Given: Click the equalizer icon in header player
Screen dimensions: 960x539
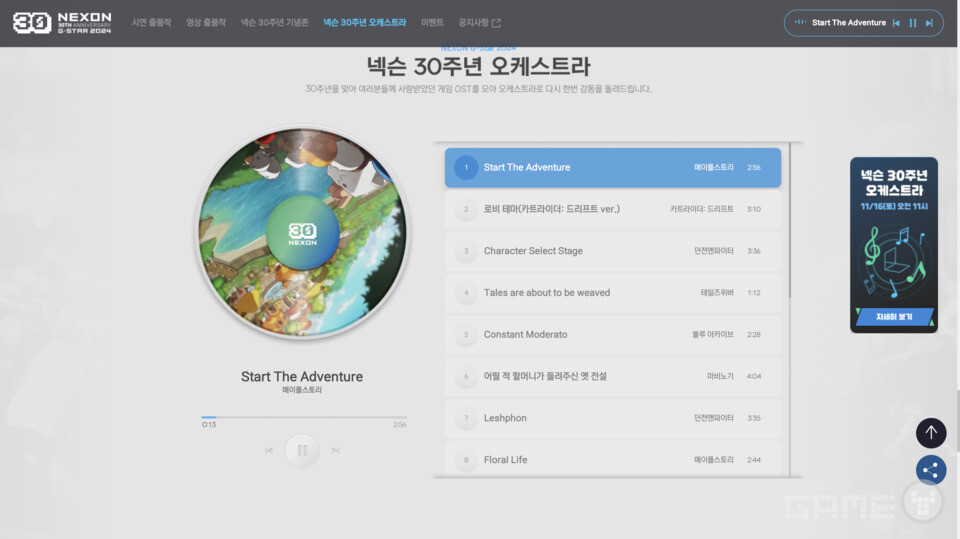Looking at the screenshot, I should point(800,22).
